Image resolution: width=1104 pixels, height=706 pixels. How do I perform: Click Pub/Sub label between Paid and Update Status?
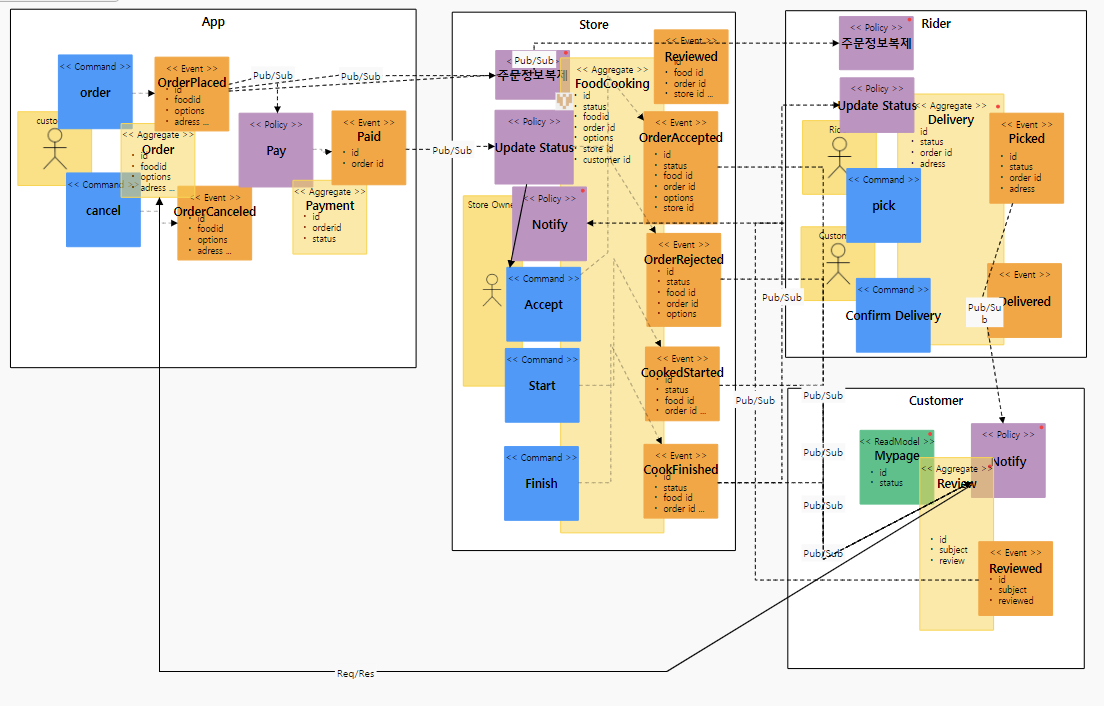tap(452, 150)
